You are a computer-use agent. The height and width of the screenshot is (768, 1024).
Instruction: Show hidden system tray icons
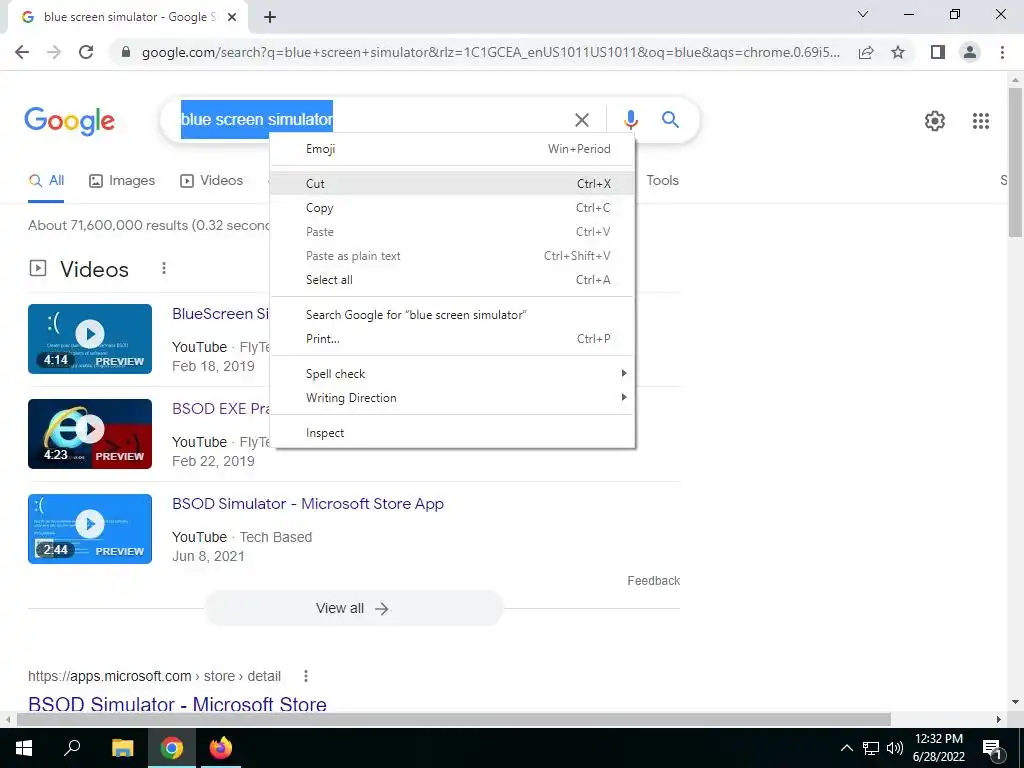click(846, 748)
